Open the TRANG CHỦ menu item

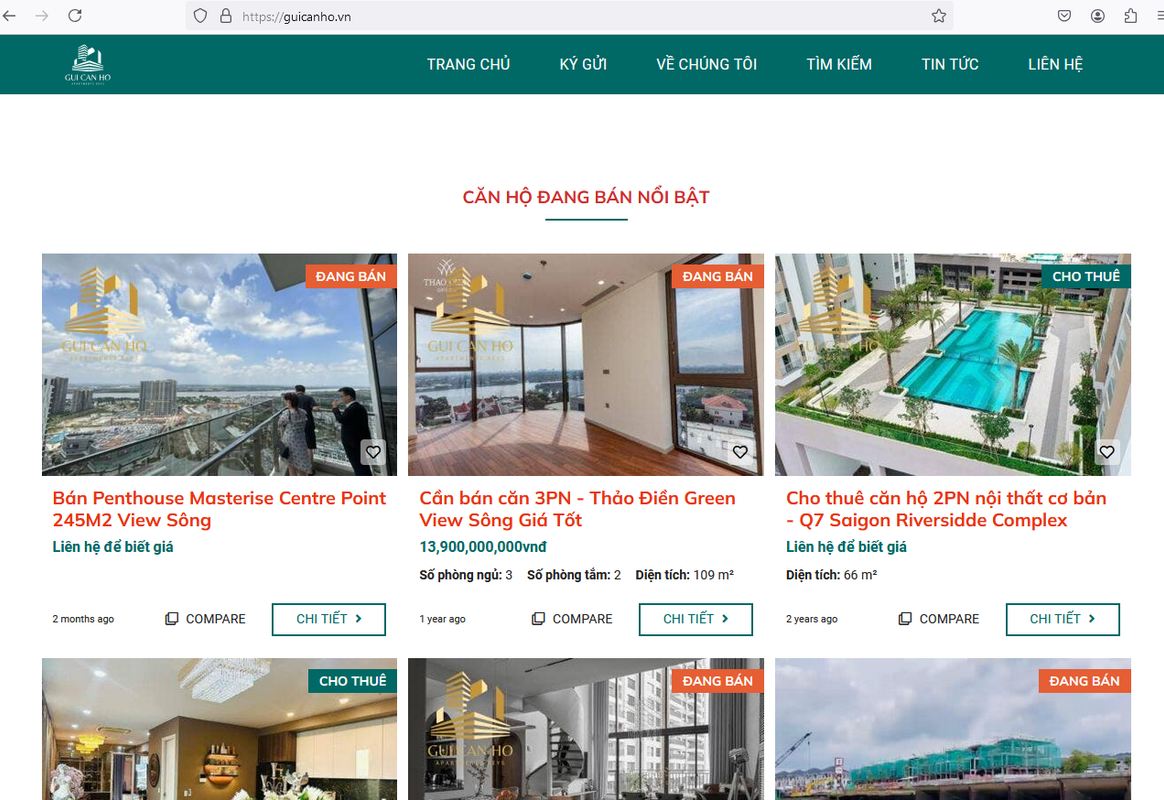click(x=468, y=65)
